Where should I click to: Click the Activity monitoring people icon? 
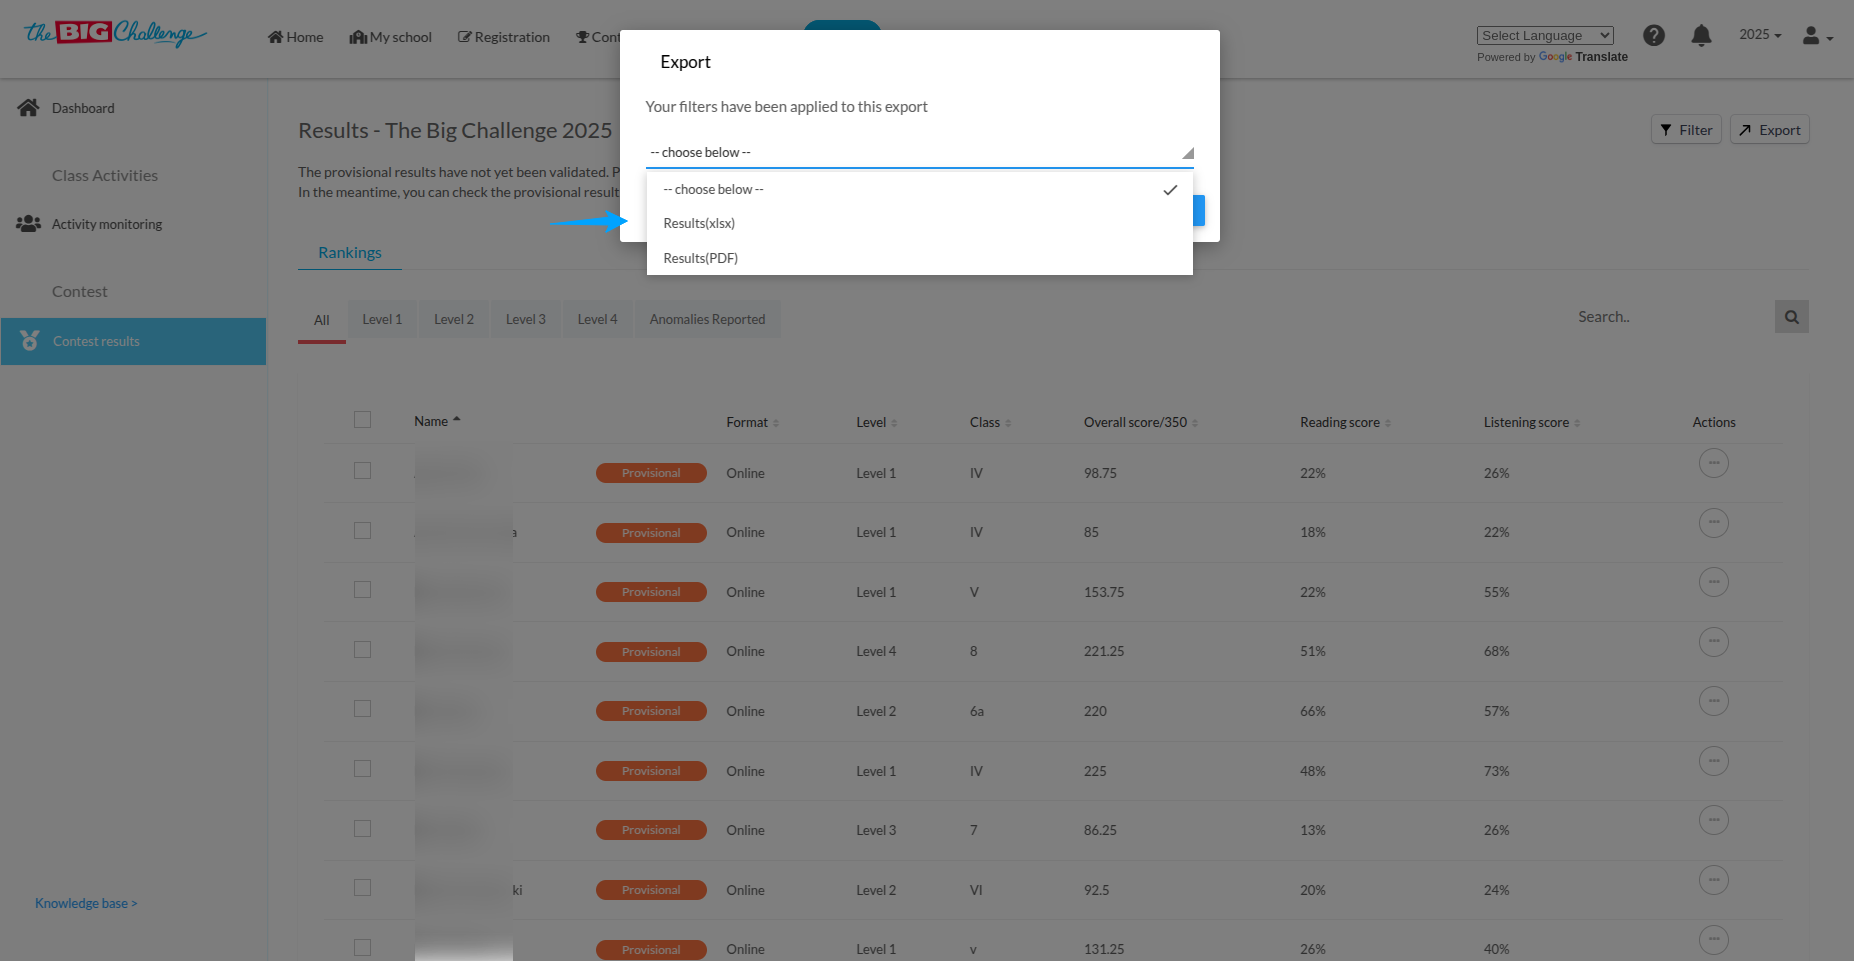[x=28, y=224]
